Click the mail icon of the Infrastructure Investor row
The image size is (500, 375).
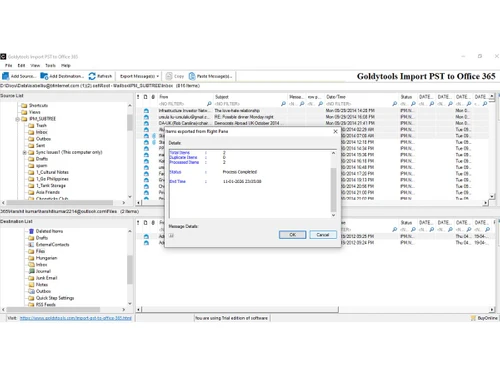(146, 110)
